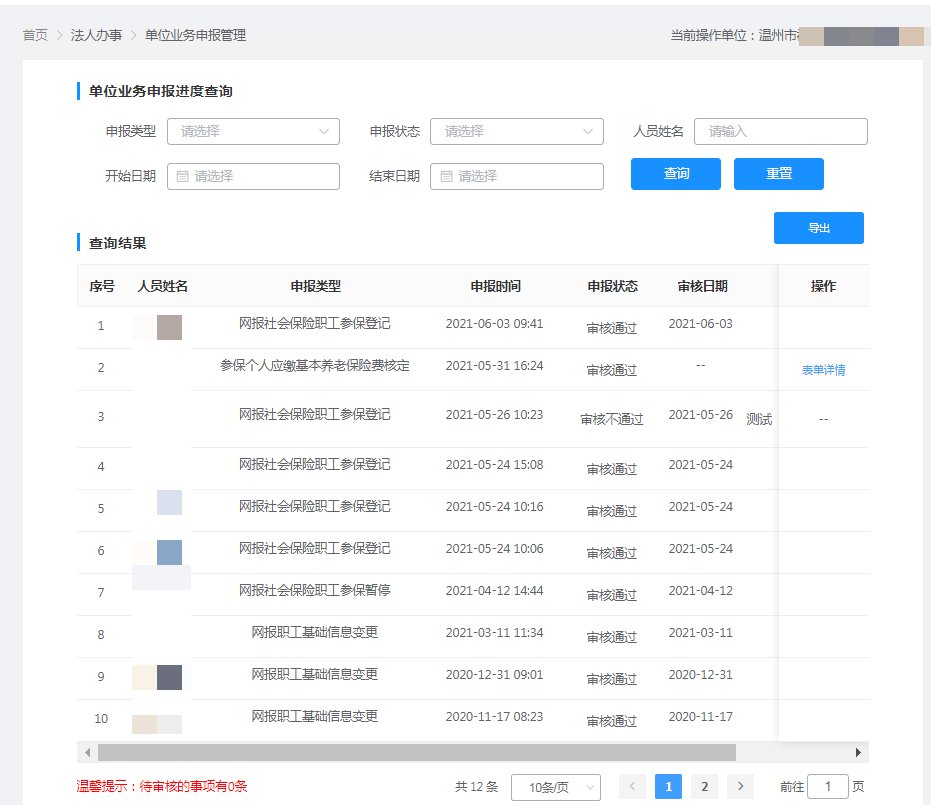Open 法人办事 breadcrumb
This screenshot has height=805, width=931.
tap(96, 35)
